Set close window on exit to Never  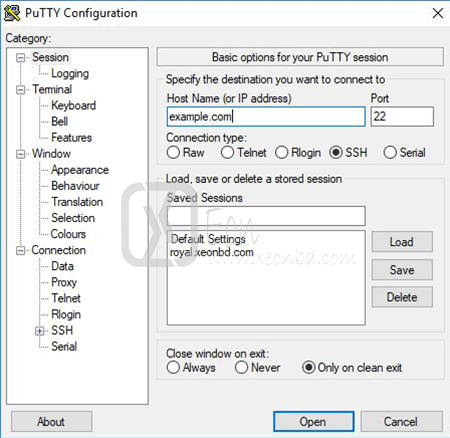(x=241, y=368)
